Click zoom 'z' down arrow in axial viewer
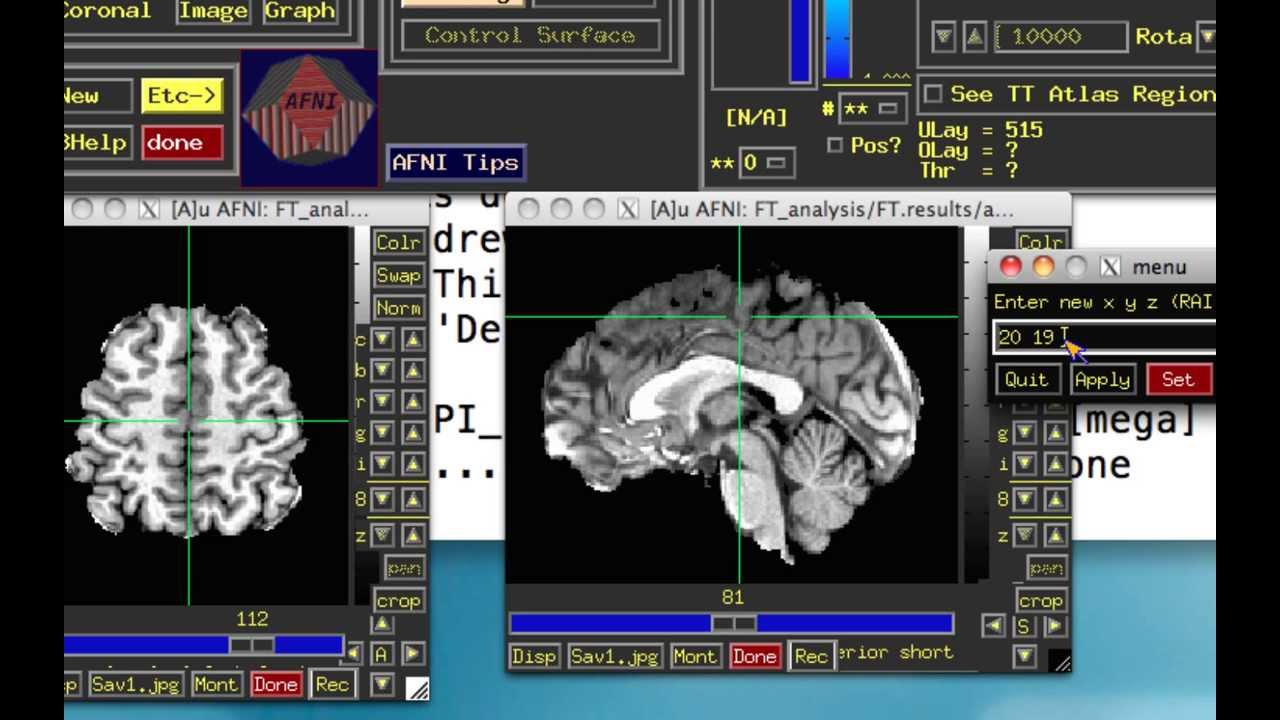The width and height of the screenshot is (1280, 720). coord(382,535)
